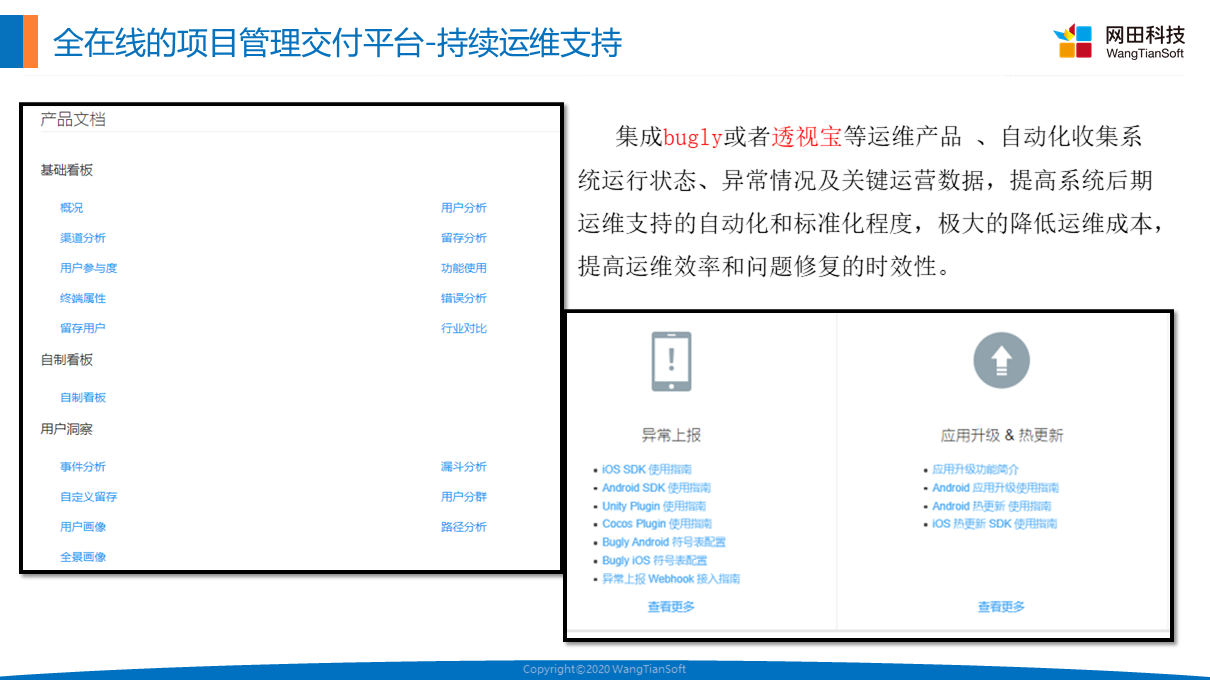Go to 漏斗分析 documentation
The width and height of the screenshot is (1210, 680).
pyautogui.click(x=464, y=467)
